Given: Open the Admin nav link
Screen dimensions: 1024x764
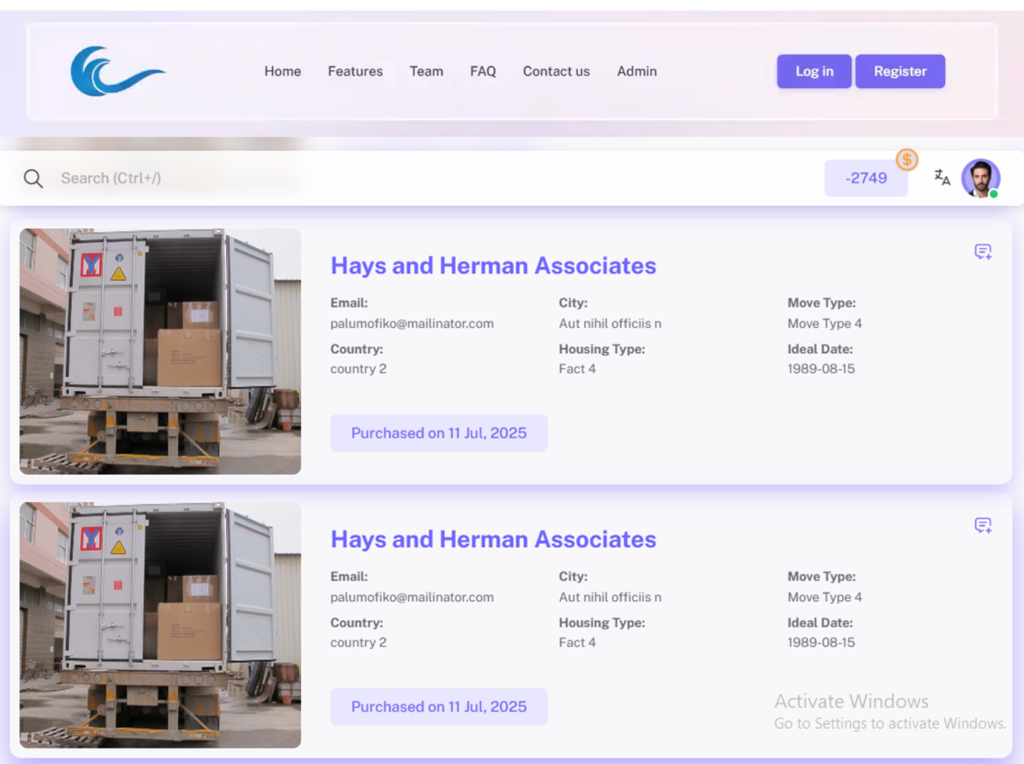Looking at the screenshot, I should click(637, 71).
